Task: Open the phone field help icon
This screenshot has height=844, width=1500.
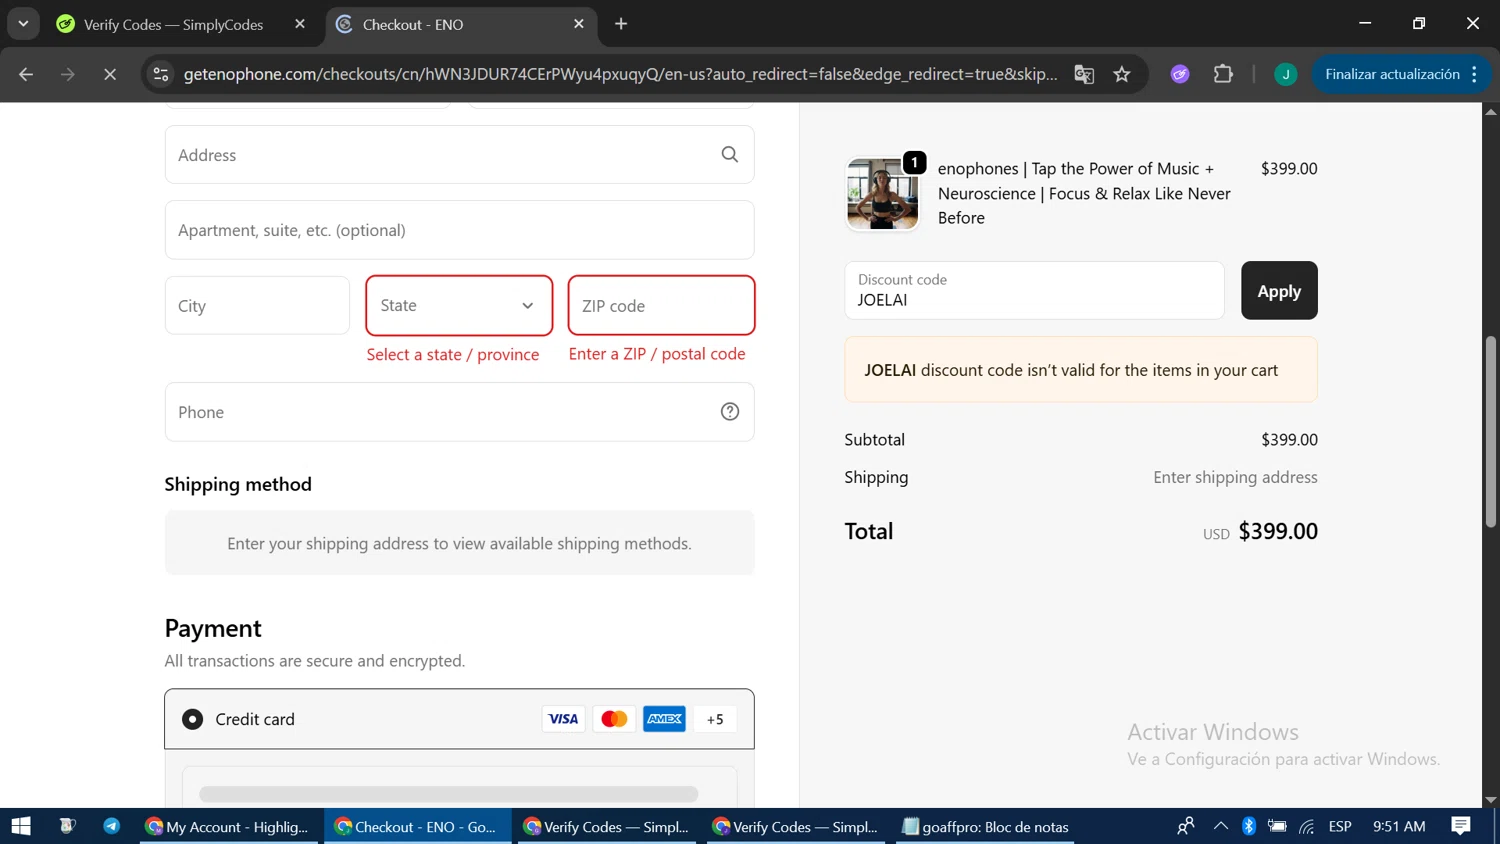Action: pyautogui.click(x=730, y=411)
